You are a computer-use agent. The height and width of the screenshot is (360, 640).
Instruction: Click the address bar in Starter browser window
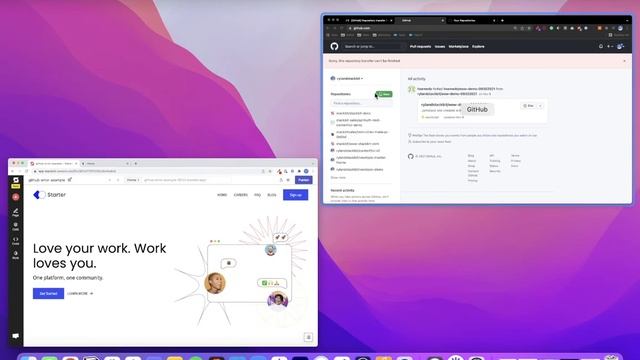point(147,171)
